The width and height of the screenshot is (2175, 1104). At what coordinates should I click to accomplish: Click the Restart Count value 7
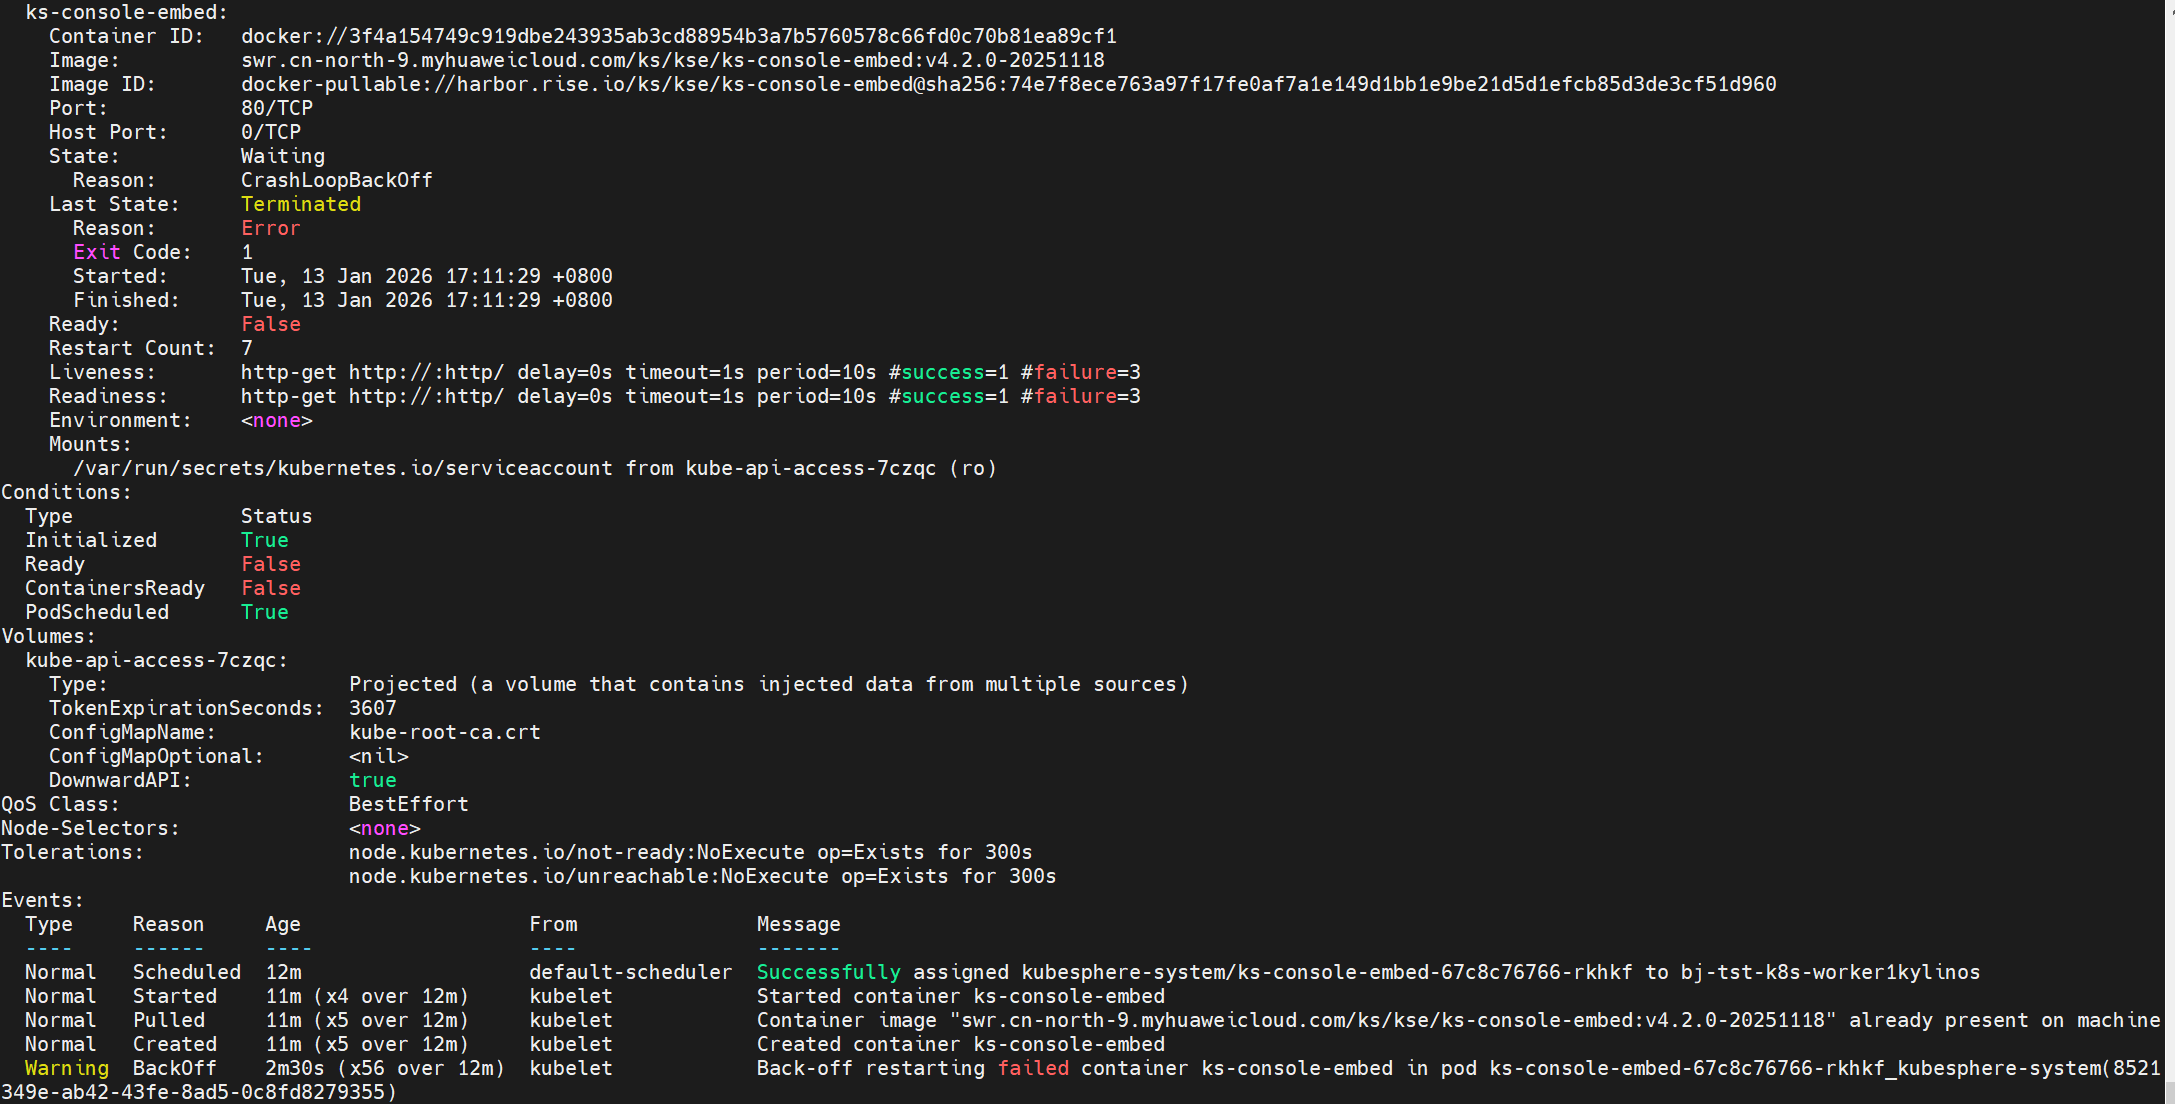coord(247,348)
